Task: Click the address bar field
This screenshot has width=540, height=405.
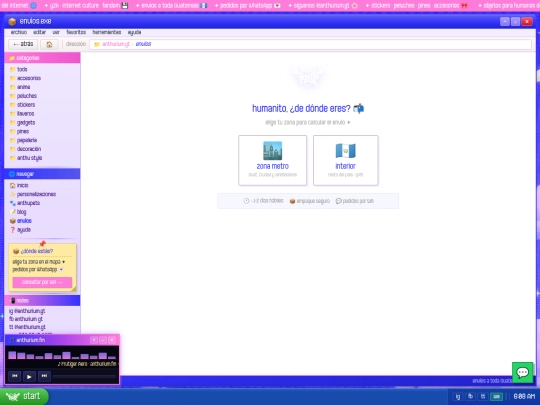Action: (310, 44)
